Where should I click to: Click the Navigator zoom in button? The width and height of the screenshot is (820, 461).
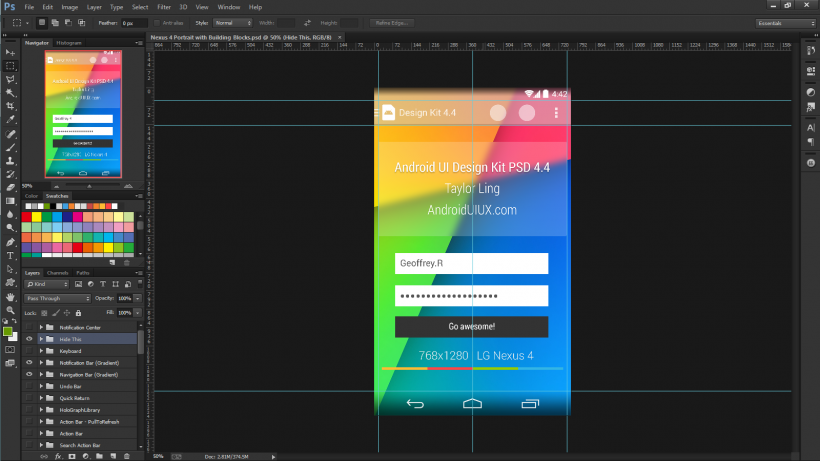[x=128, y=186]
